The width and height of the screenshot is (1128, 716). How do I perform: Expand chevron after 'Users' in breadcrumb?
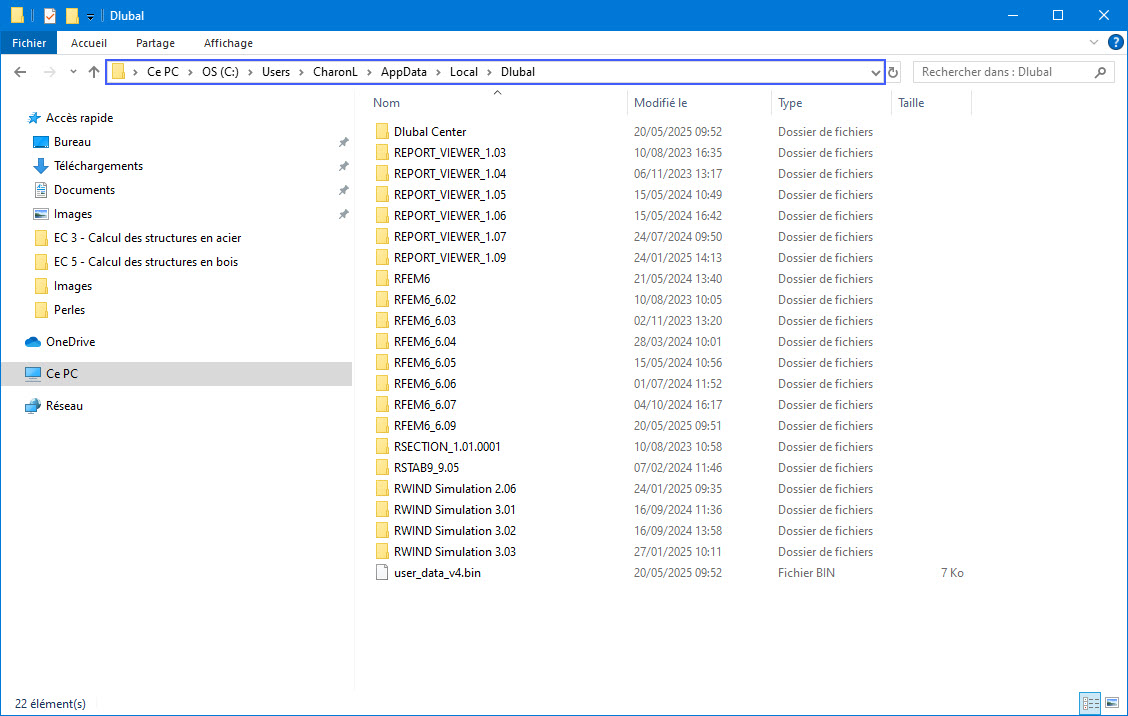pyautogui.click(x=301, y=72)
